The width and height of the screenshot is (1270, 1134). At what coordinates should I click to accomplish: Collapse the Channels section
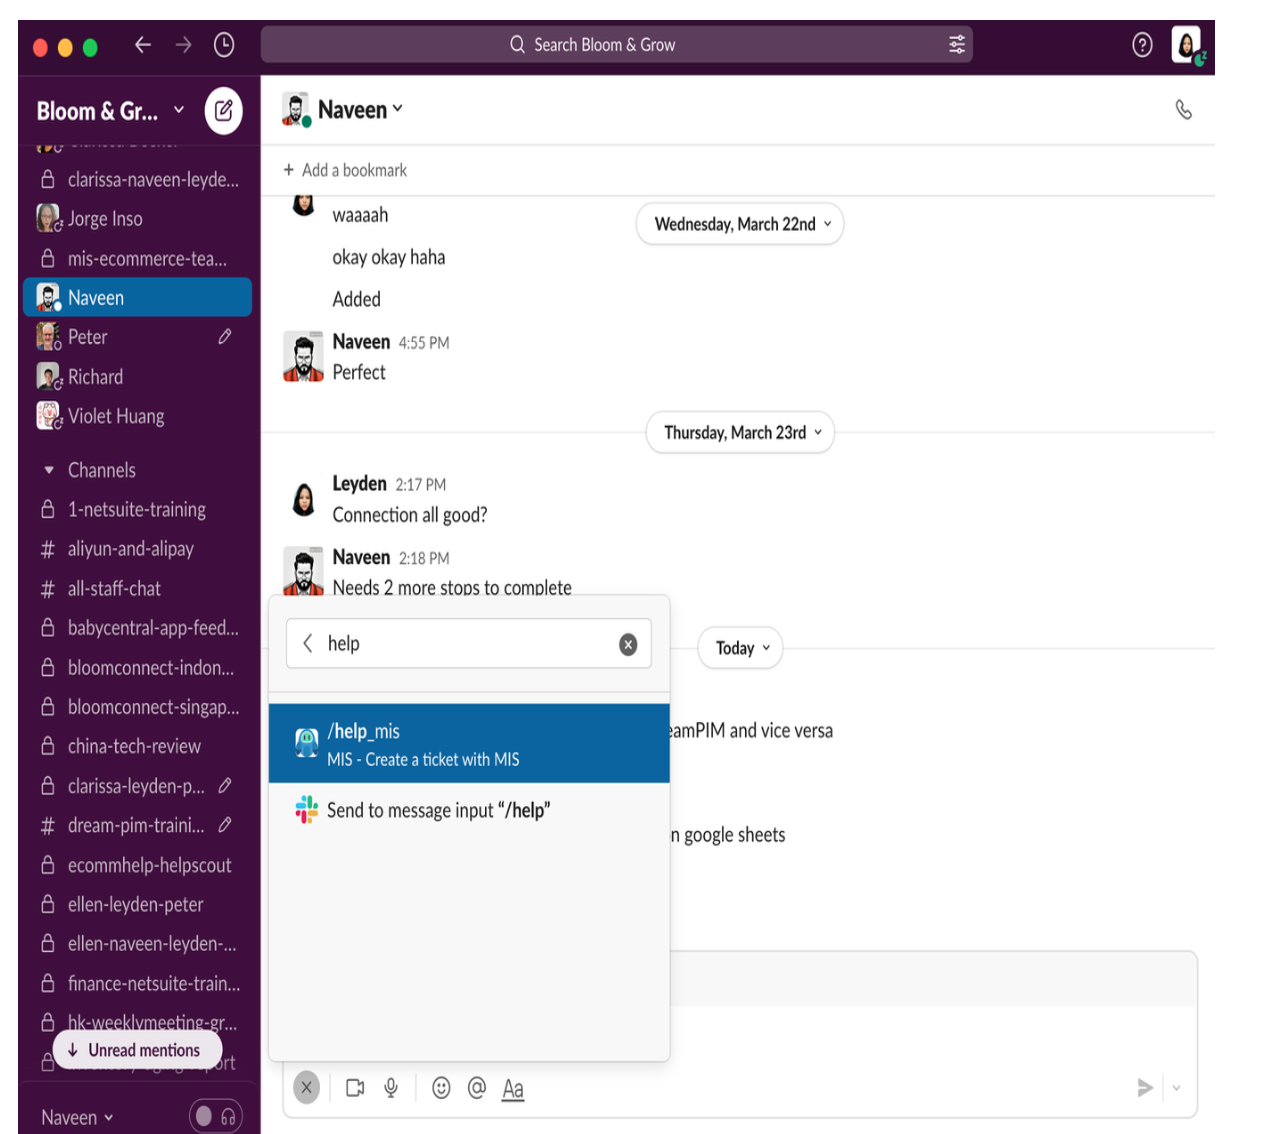49,470
